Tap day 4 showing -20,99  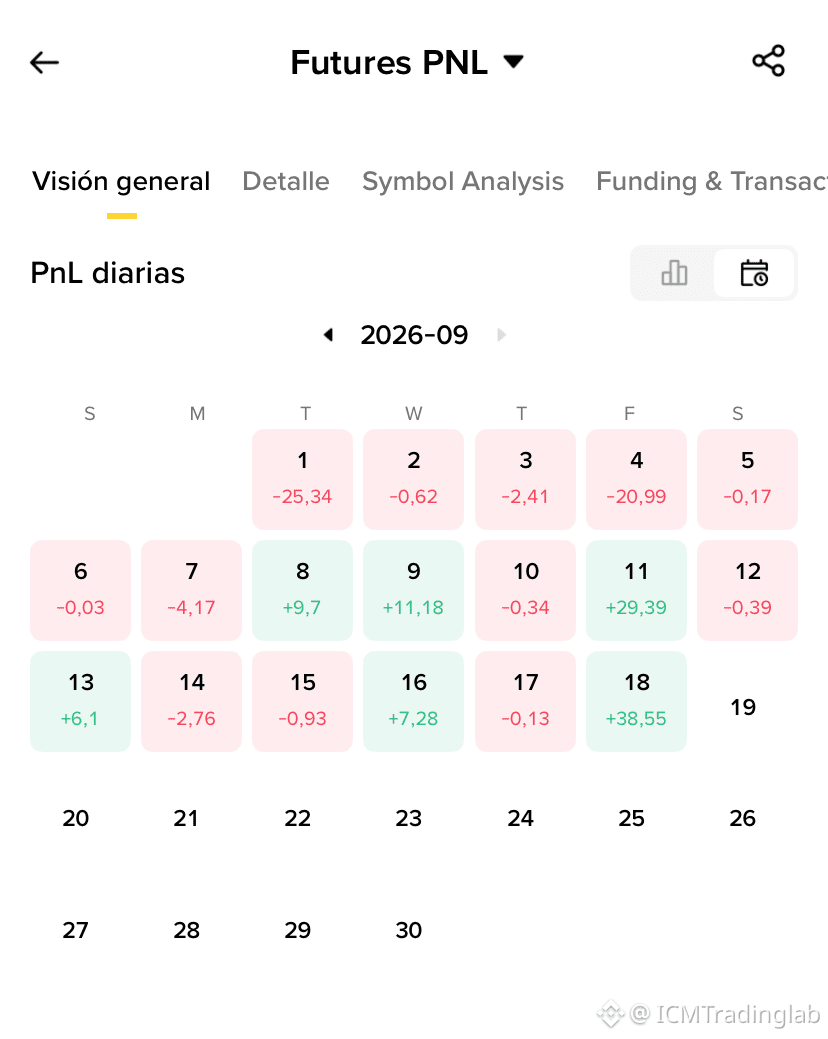click(x=636, y=479)
